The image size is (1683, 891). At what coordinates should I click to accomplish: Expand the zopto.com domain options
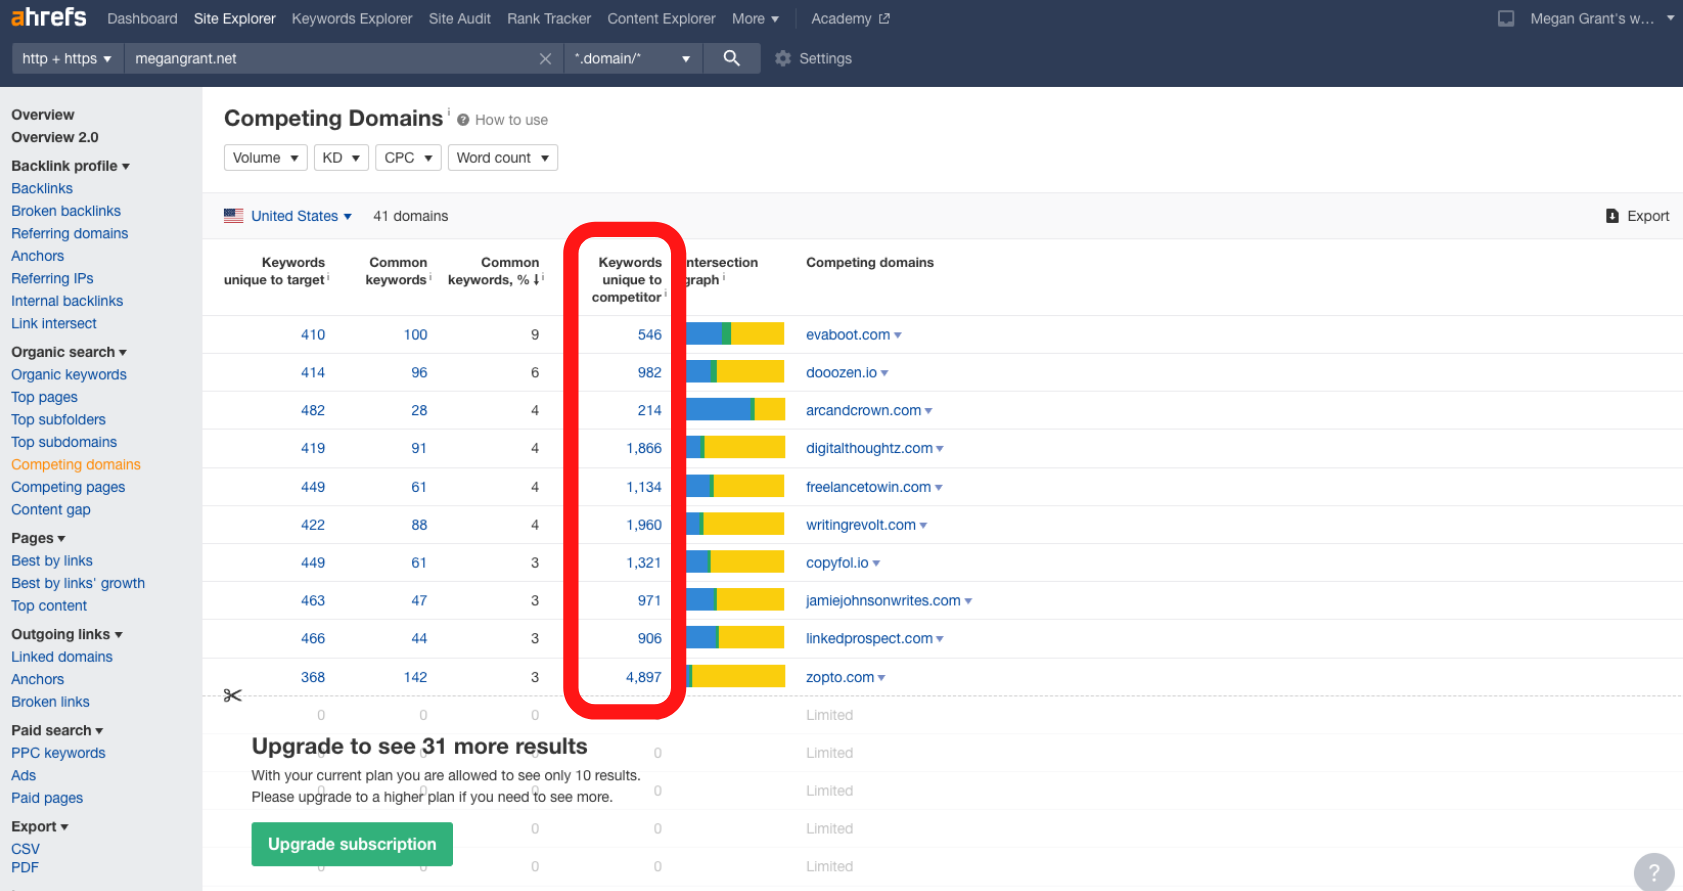[881, 678]
